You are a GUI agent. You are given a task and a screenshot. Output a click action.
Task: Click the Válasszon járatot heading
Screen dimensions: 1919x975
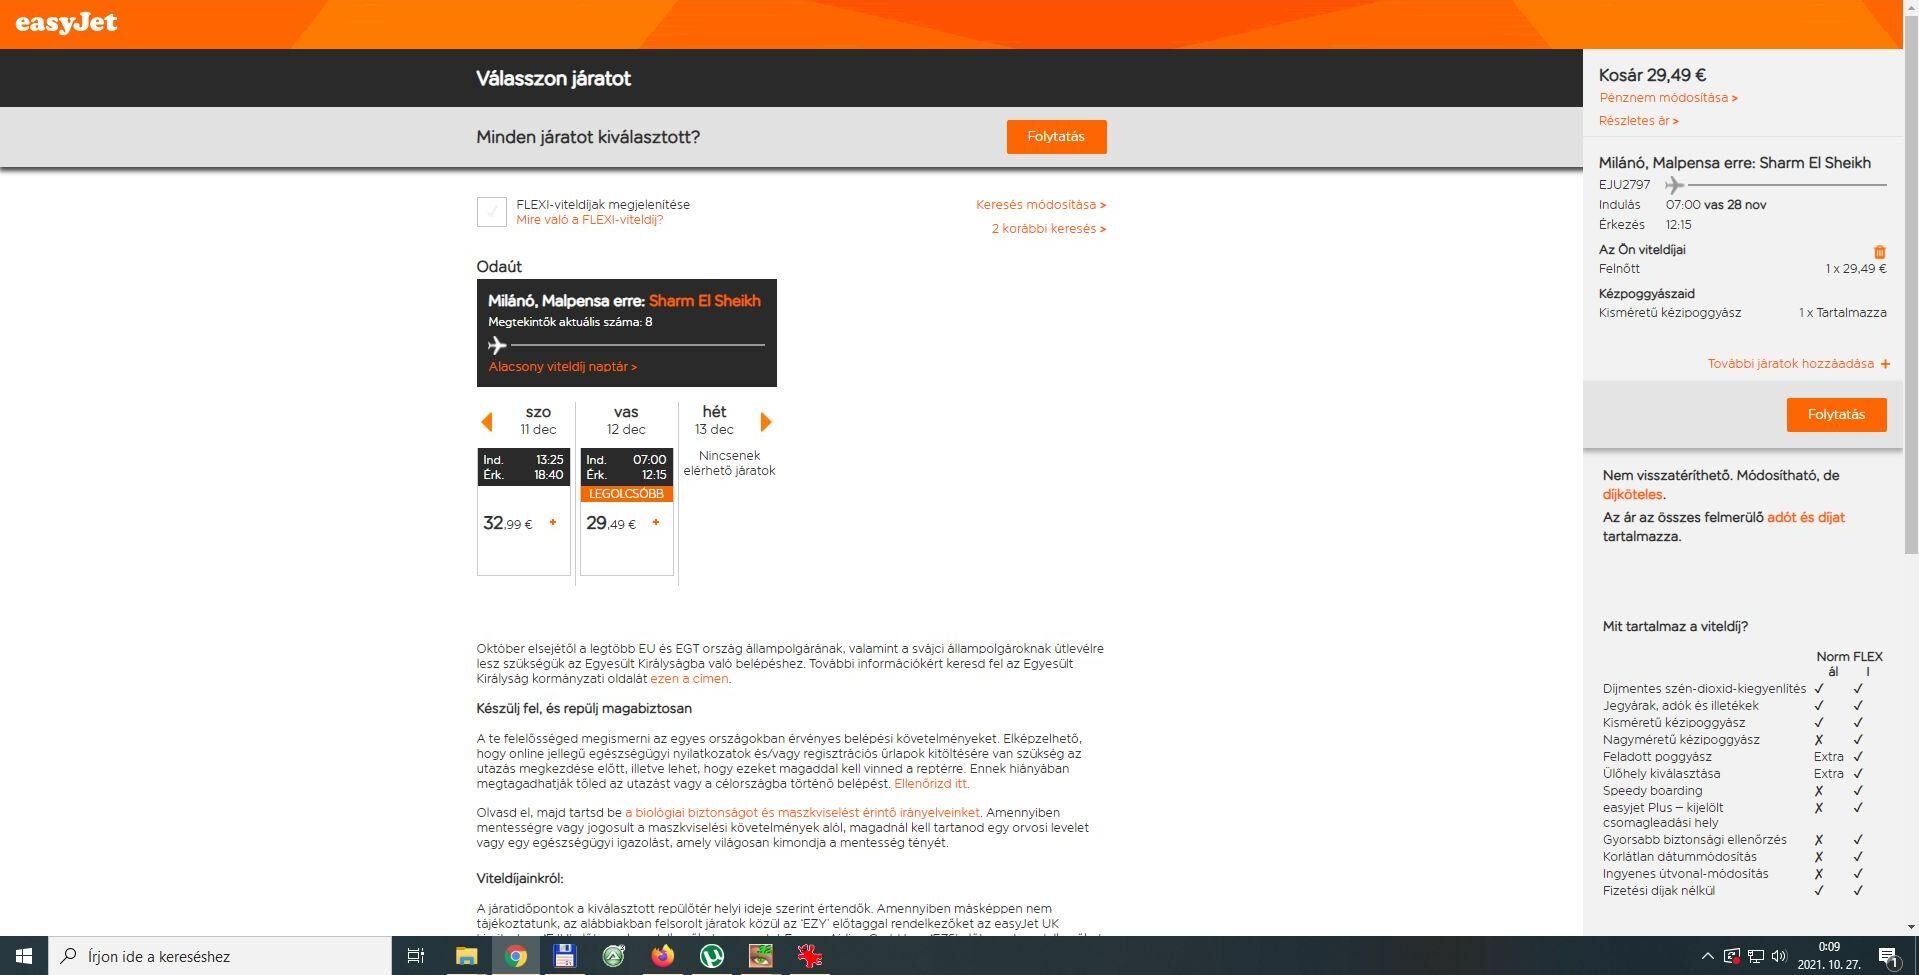pyautogui.click(x=553, y=79)
